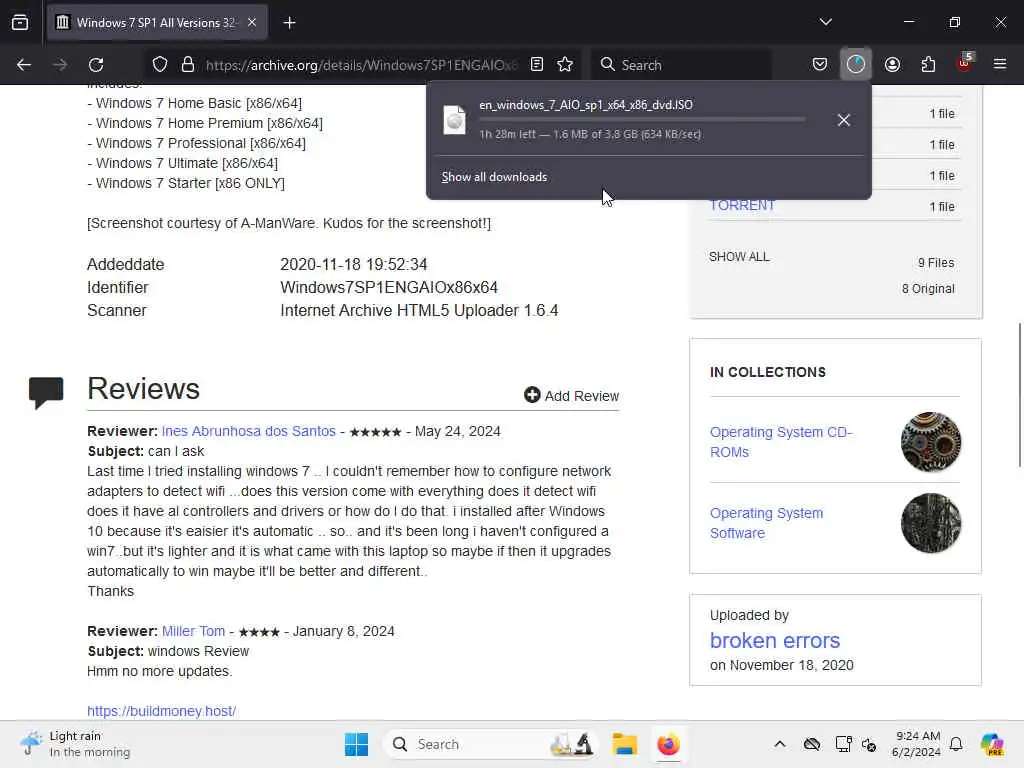Save page to Pocket
The height and width of the screenshot is (768, 1024).
click(x=820, y=65)
